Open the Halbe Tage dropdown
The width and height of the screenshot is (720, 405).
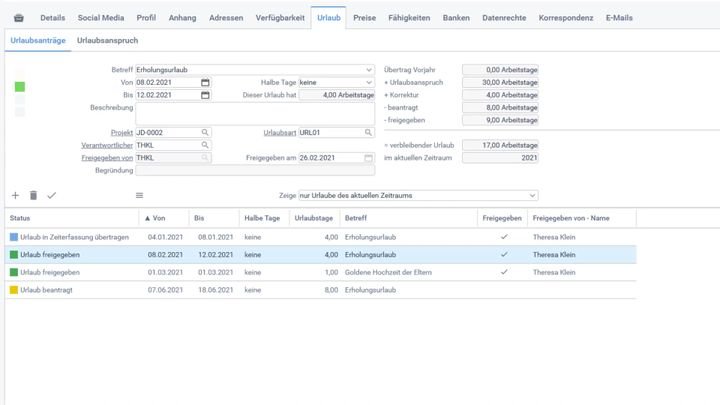(x=368, y=82)
